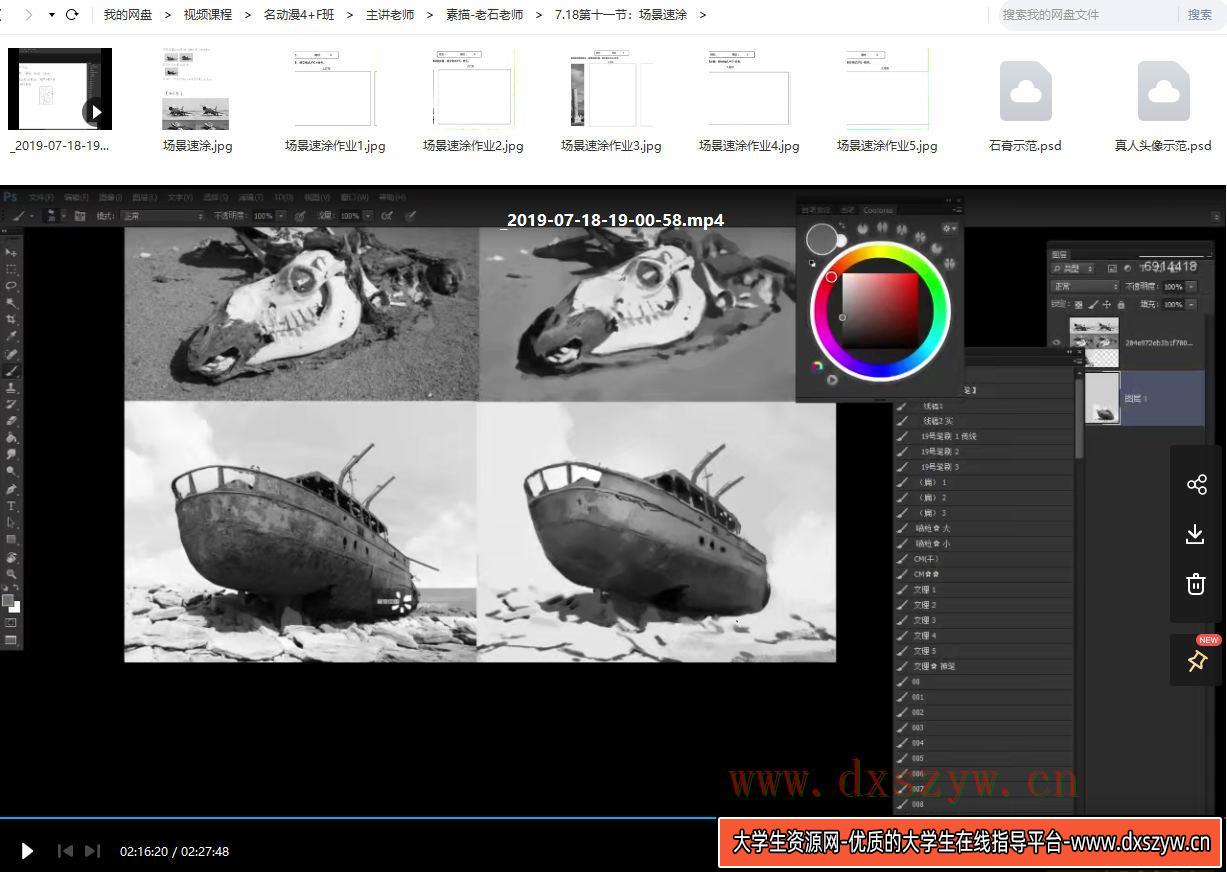
Task: Toggle airbrush mode in the options bar
Action: [387, 215]
